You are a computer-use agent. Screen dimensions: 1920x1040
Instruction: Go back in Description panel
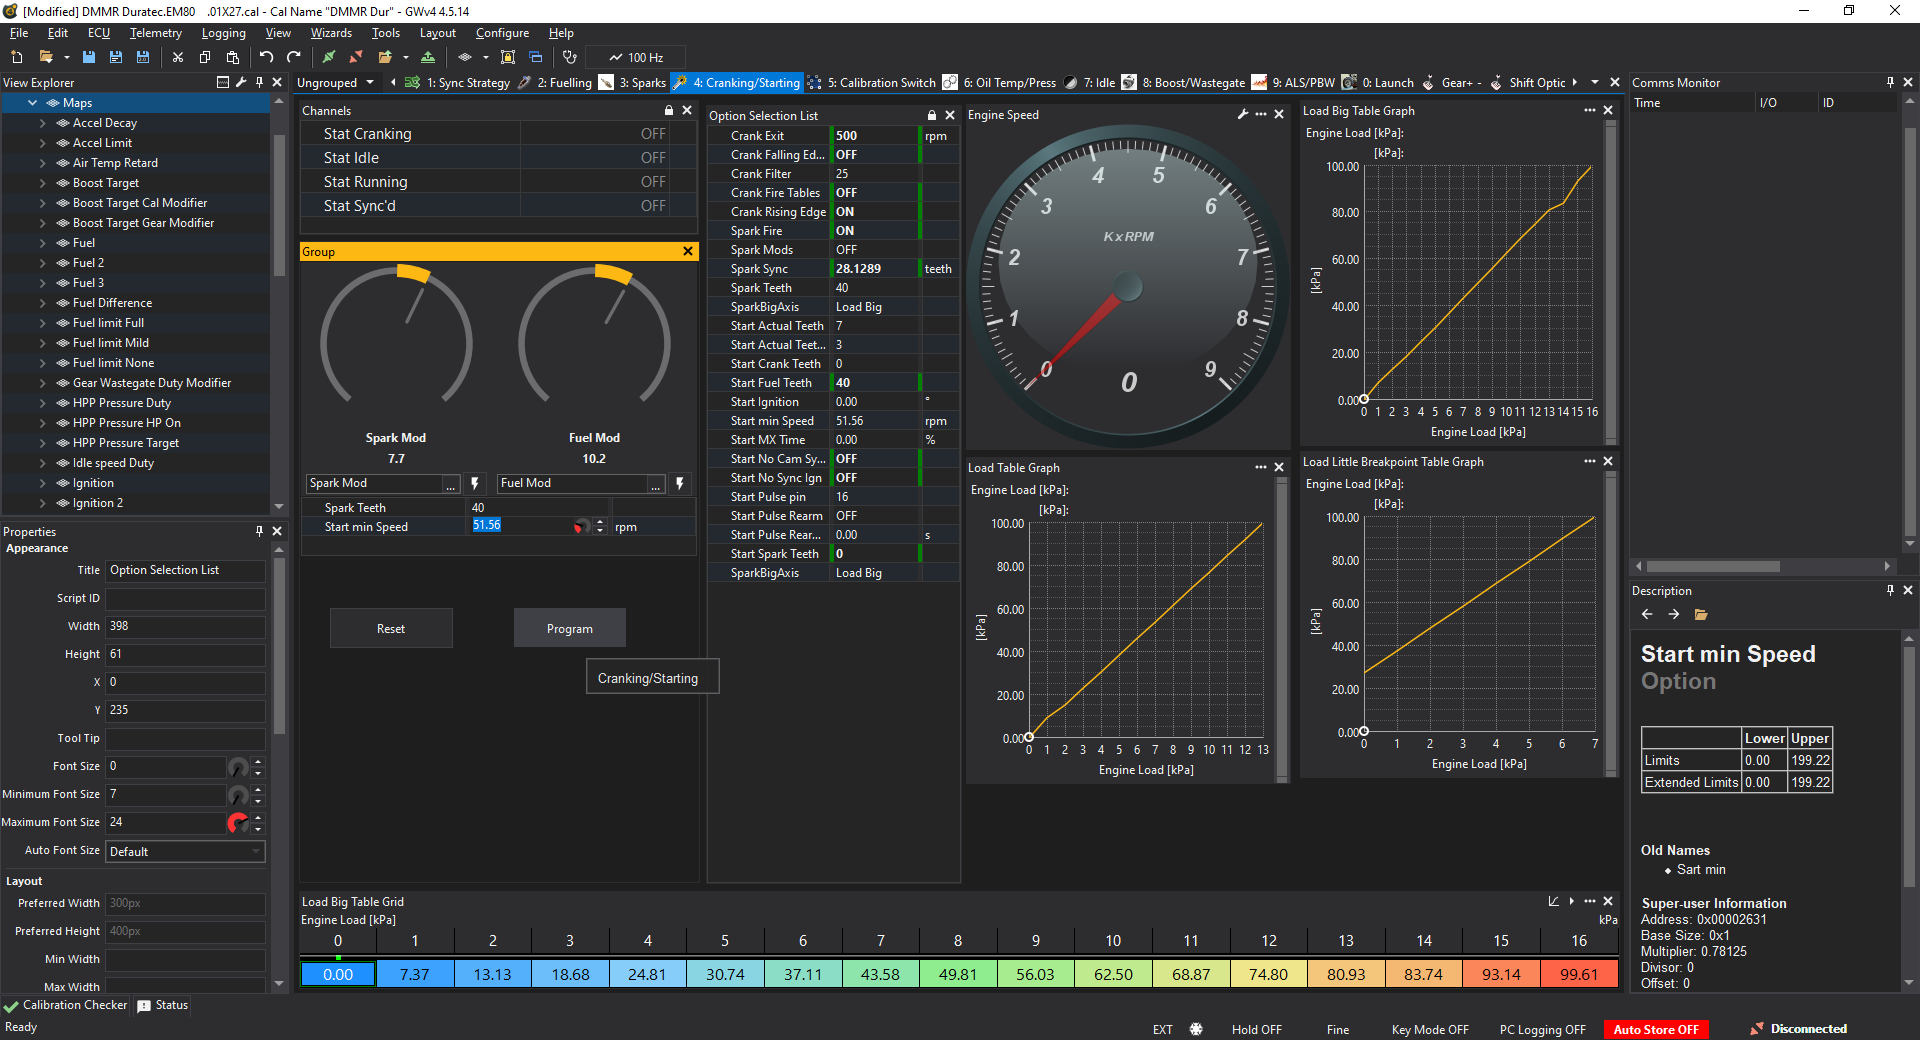coord(1647,614)
